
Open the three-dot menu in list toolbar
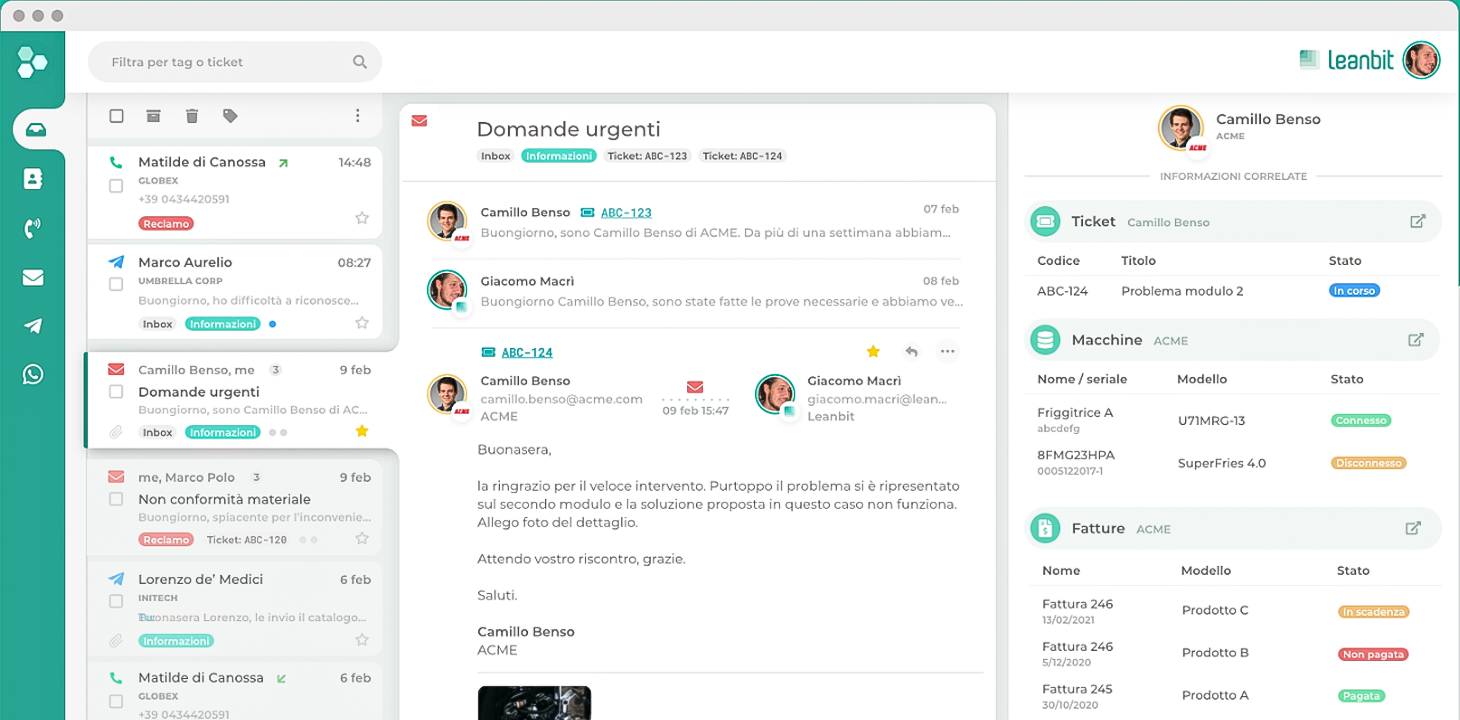coord(357,116)
